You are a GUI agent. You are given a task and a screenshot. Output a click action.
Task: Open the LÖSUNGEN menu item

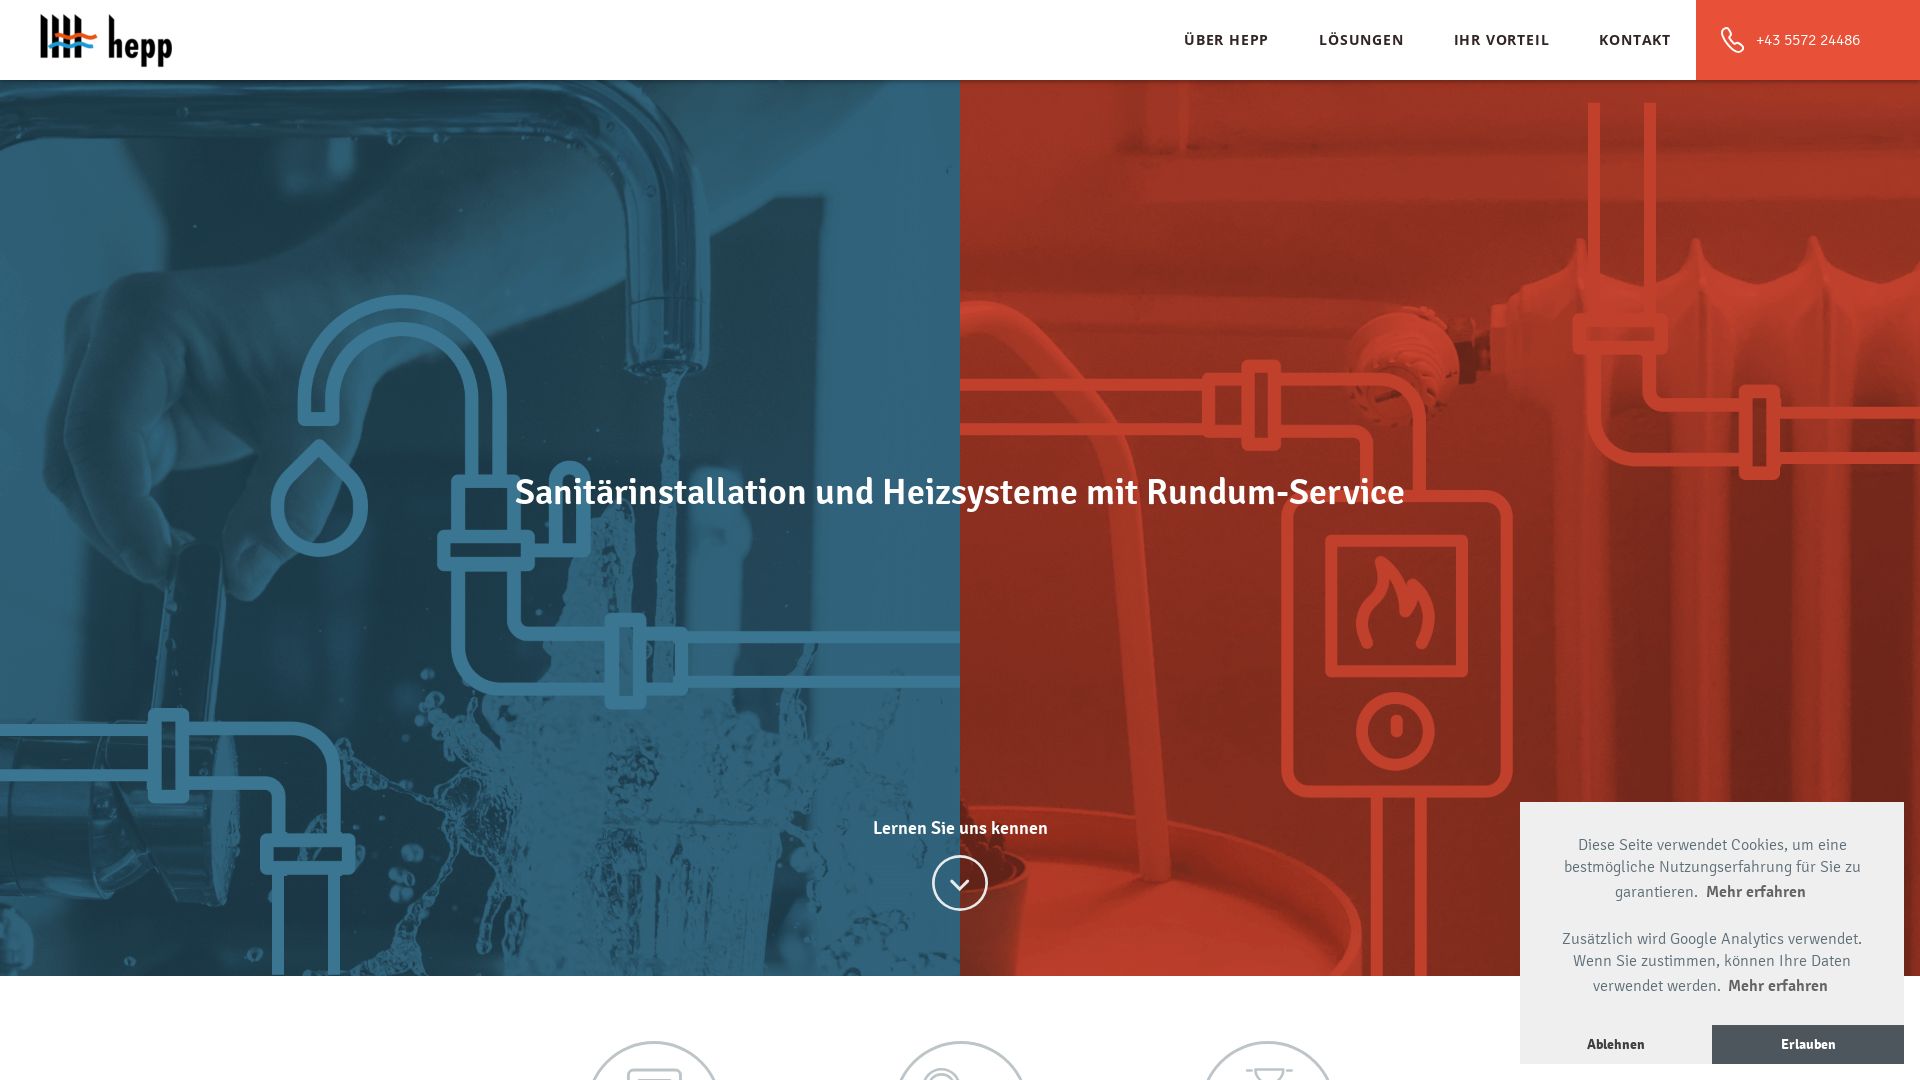click(x=1361, y=40)
